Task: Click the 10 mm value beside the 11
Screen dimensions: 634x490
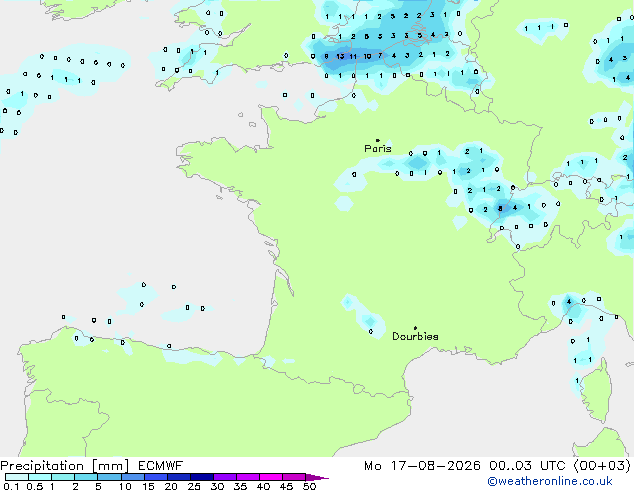Action: [367, 57]
